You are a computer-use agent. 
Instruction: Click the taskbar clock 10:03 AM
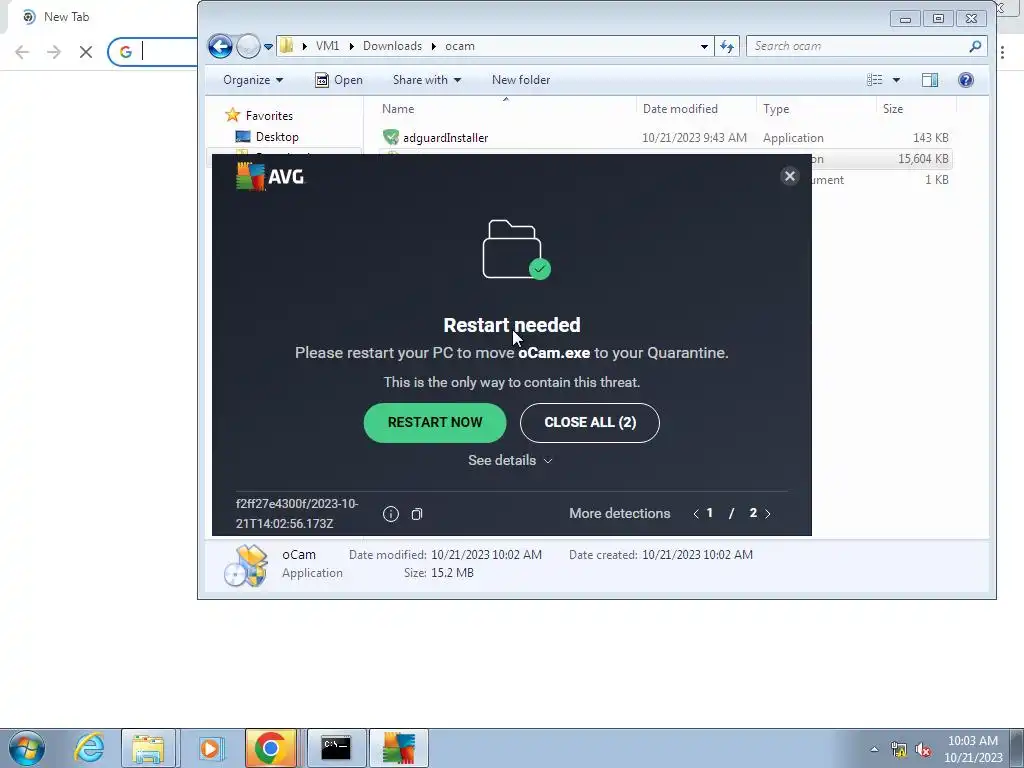tap(972, 741)
